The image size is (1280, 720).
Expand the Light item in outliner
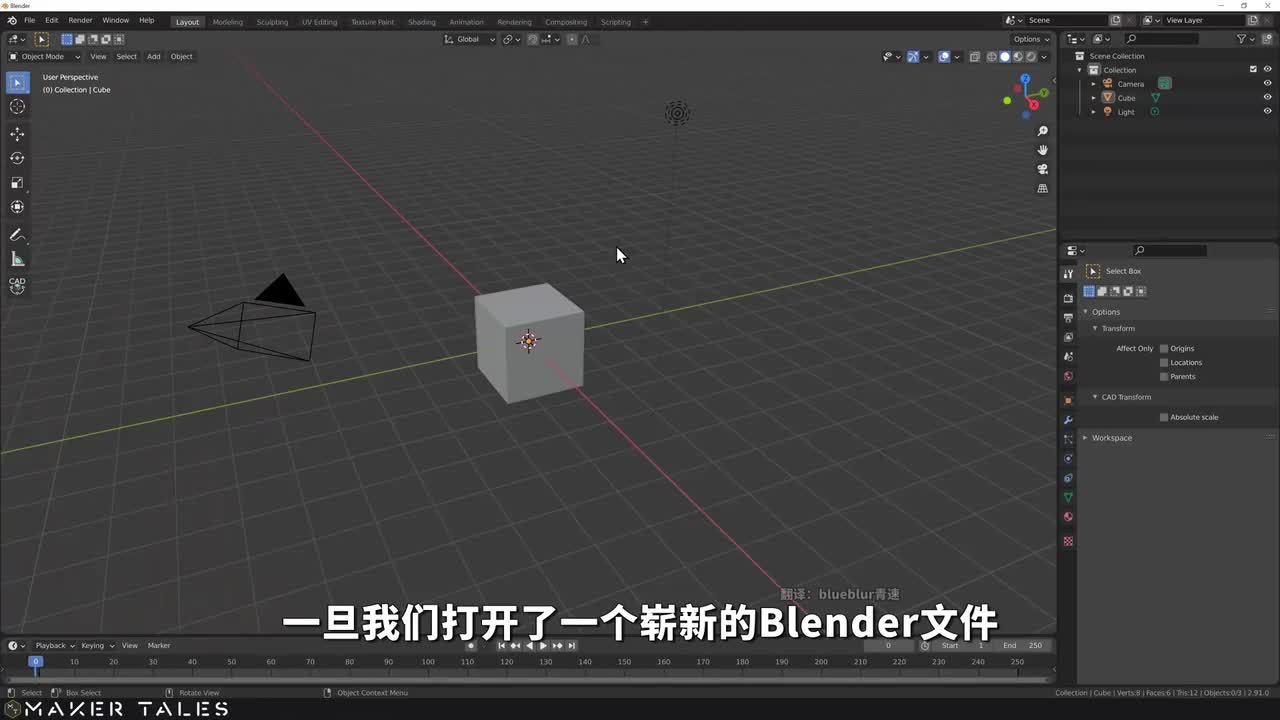click(1094, 112)
